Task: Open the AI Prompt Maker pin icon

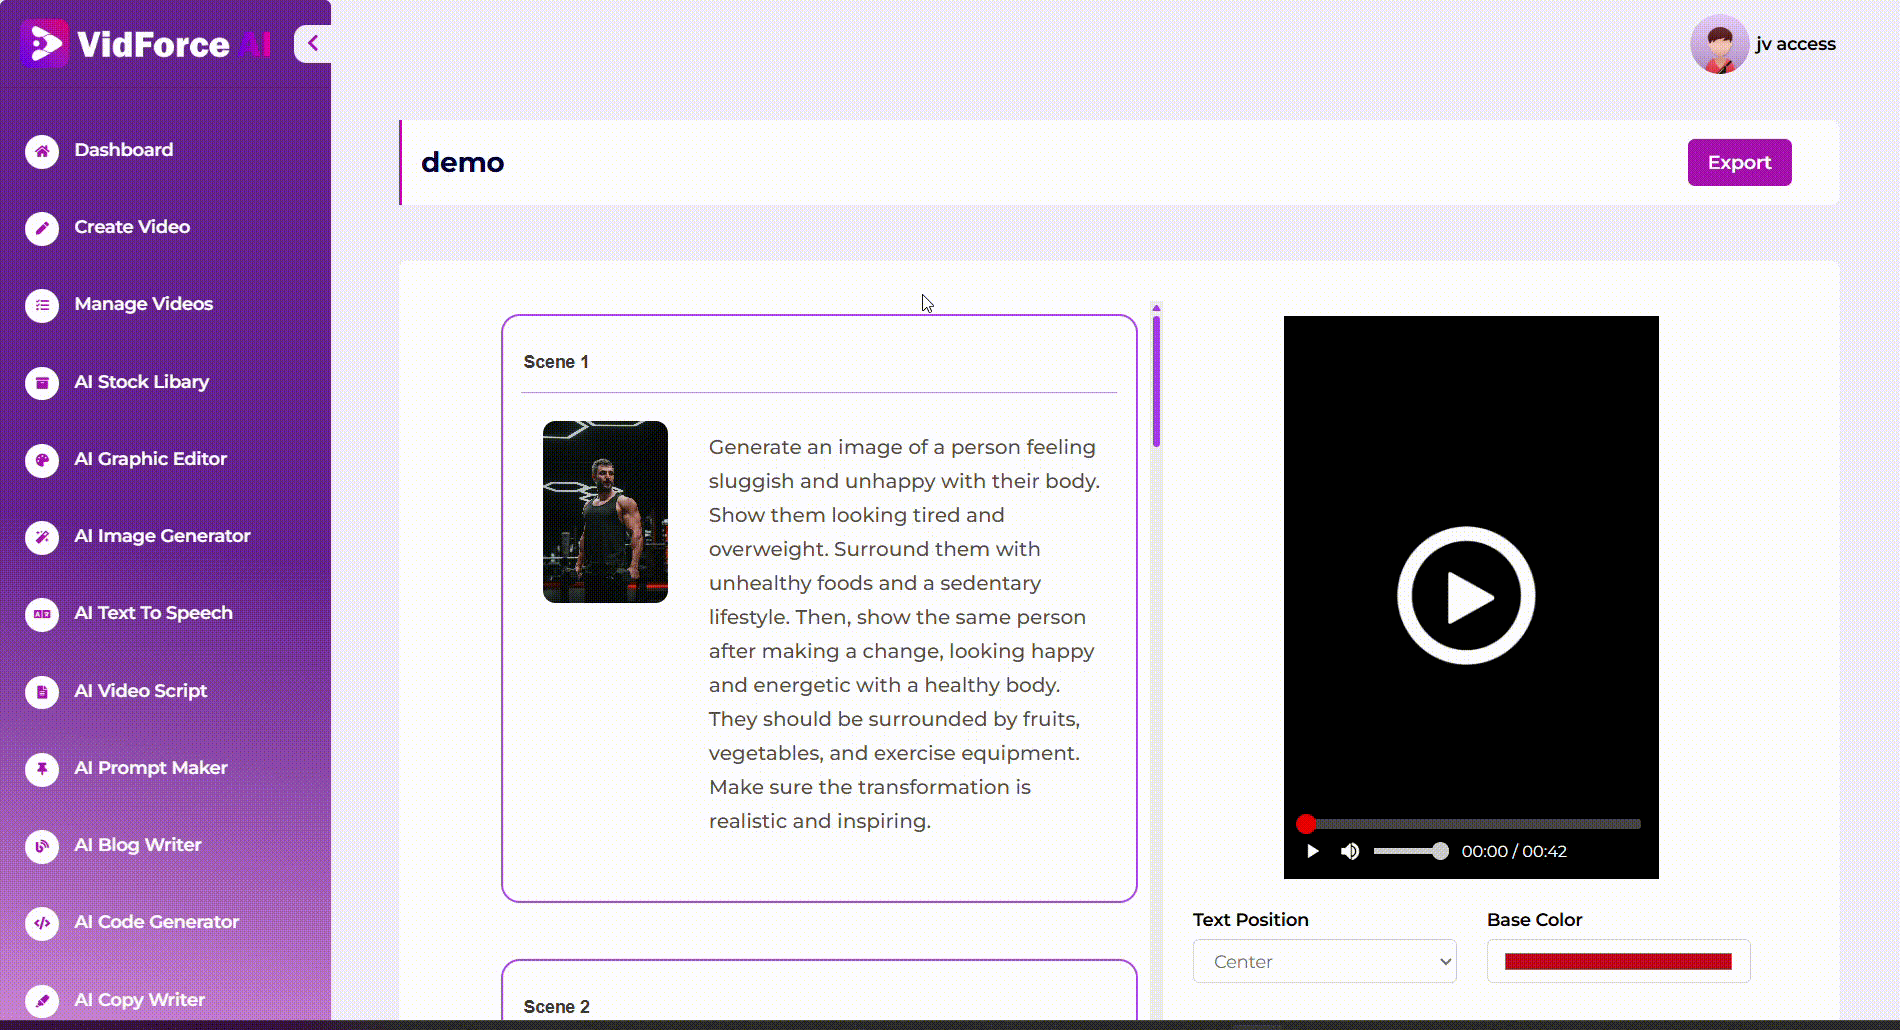Action: click(x=42, y=769)
